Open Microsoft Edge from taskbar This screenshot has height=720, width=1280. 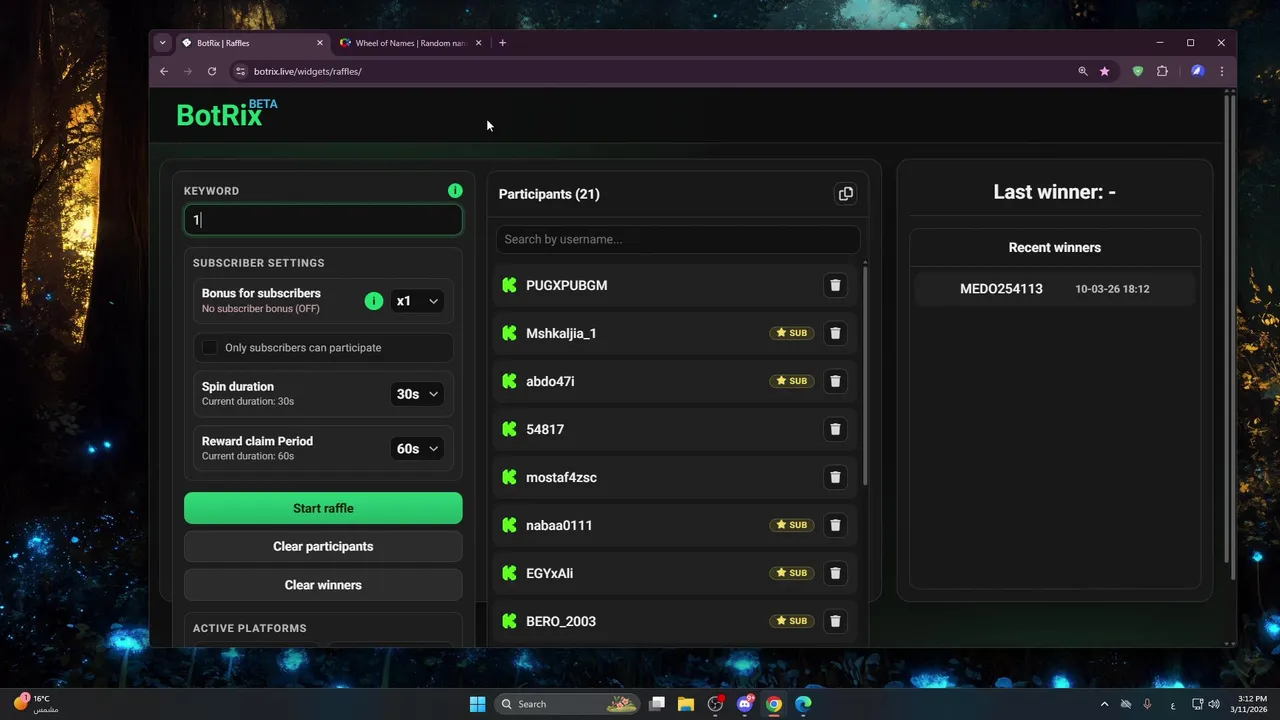[x=803, y=704]
